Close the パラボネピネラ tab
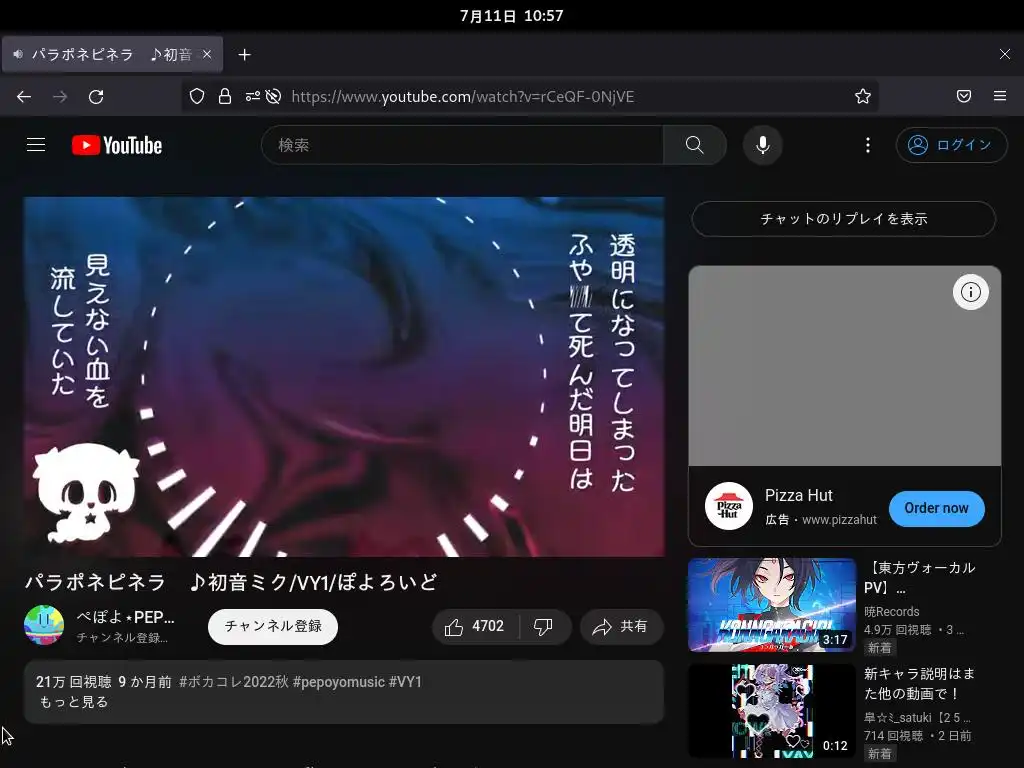This screenshot has width=1024, height=768. click(207, 54)
